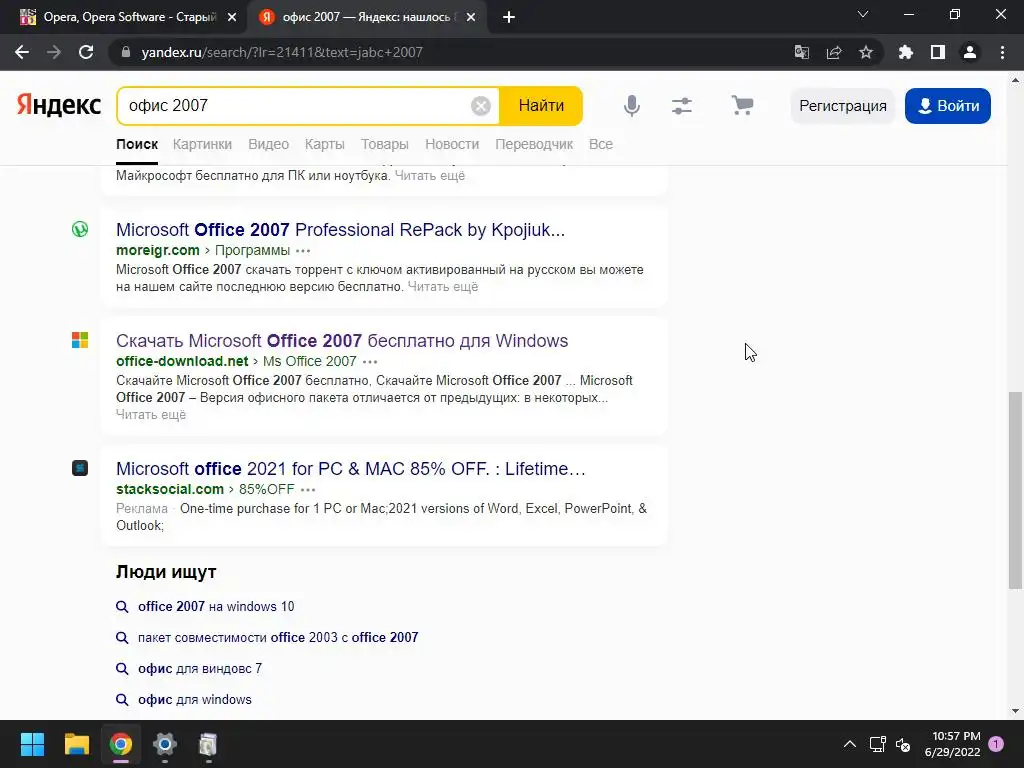The image size is (1024, 768).
Task: Switch to Карты results
Action: (x=325, y=144)
